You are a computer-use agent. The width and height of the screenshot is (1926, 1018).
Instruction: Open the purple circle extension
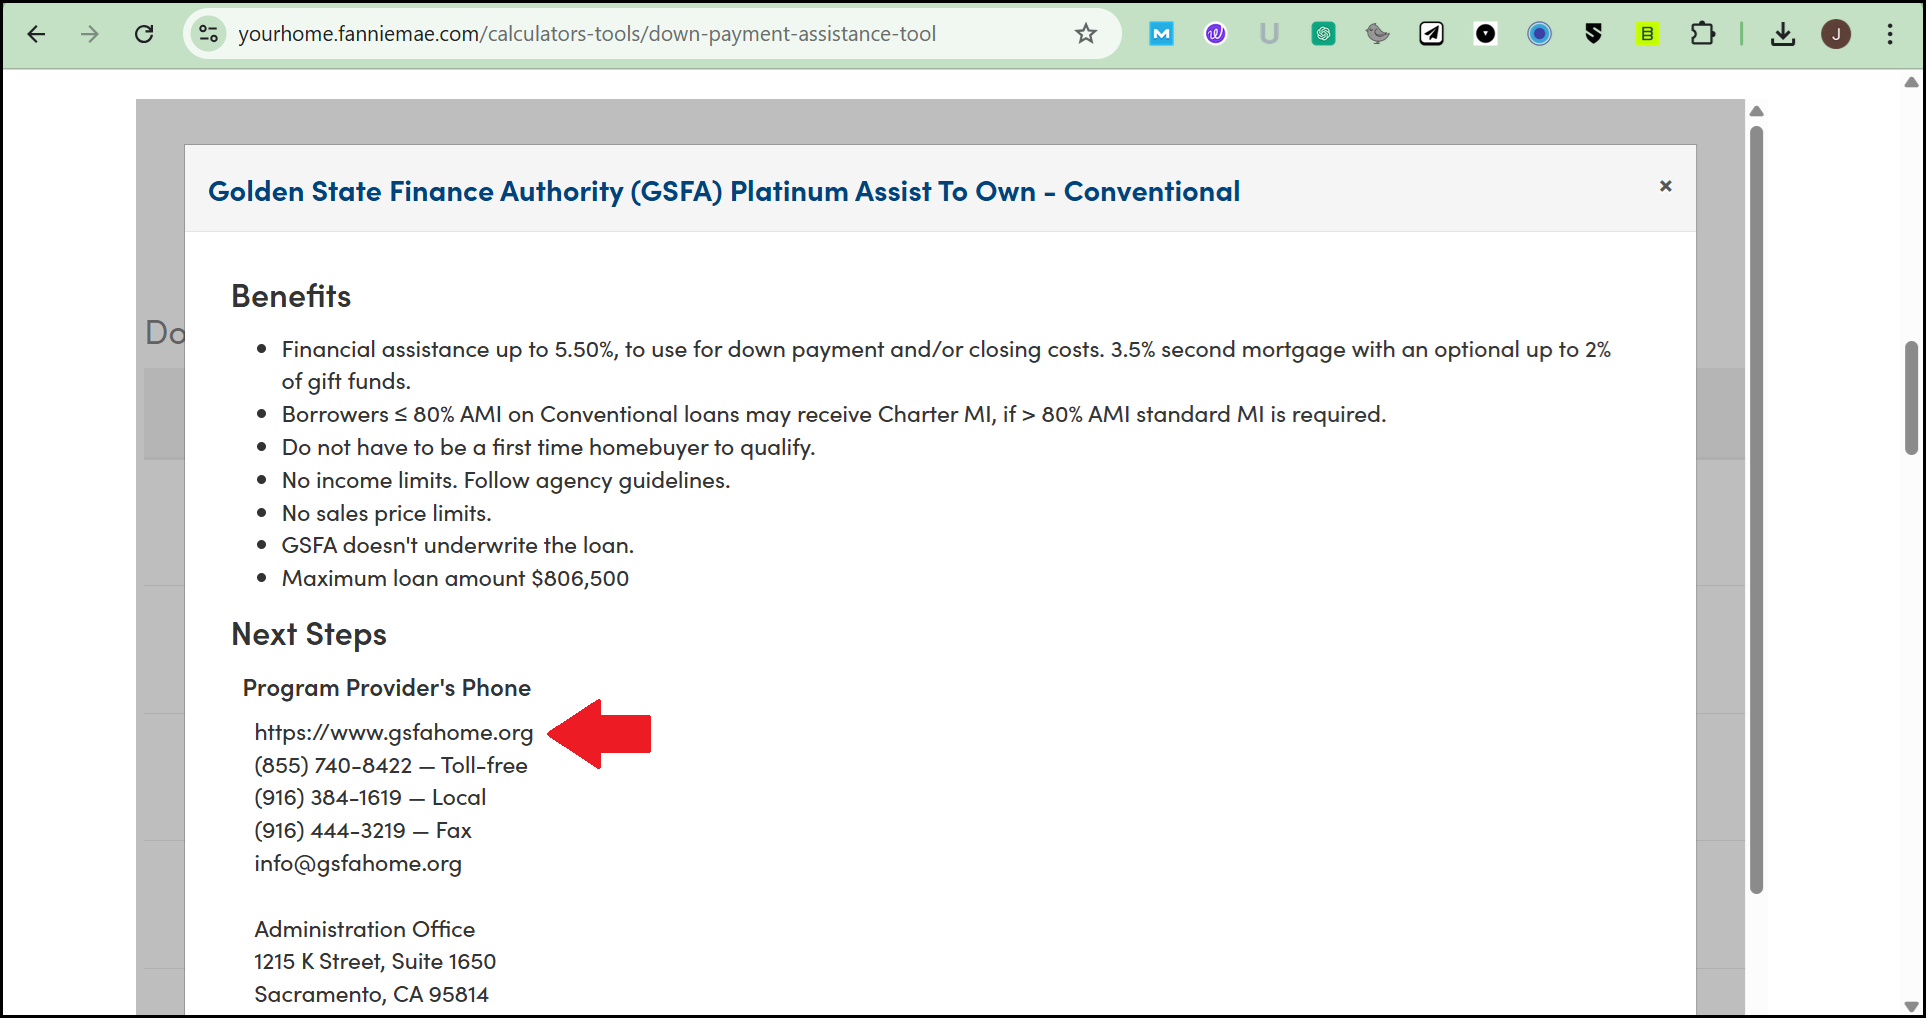(1215, 34)
